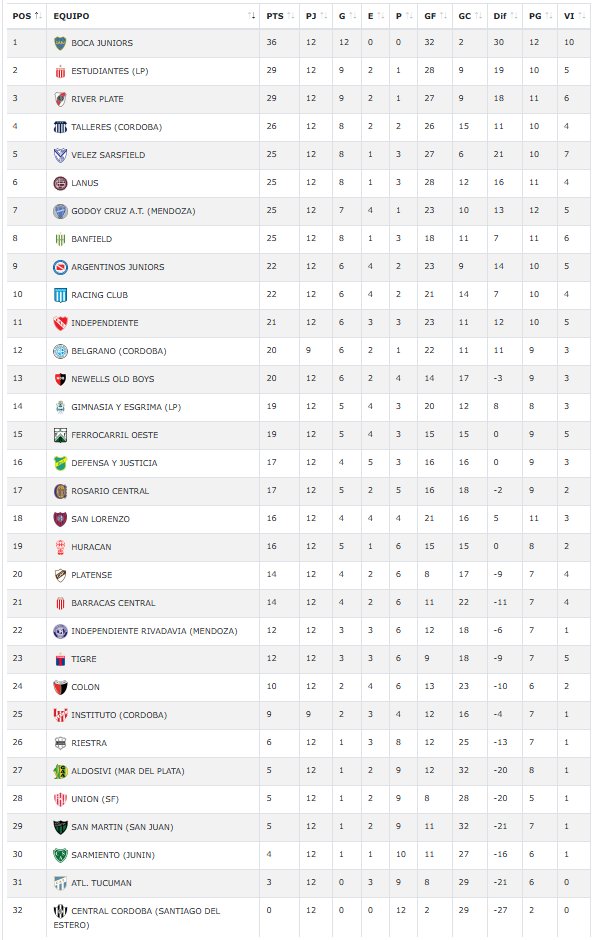
Task: Click the Velez Sarsfield crest
Action: (60, 155)
